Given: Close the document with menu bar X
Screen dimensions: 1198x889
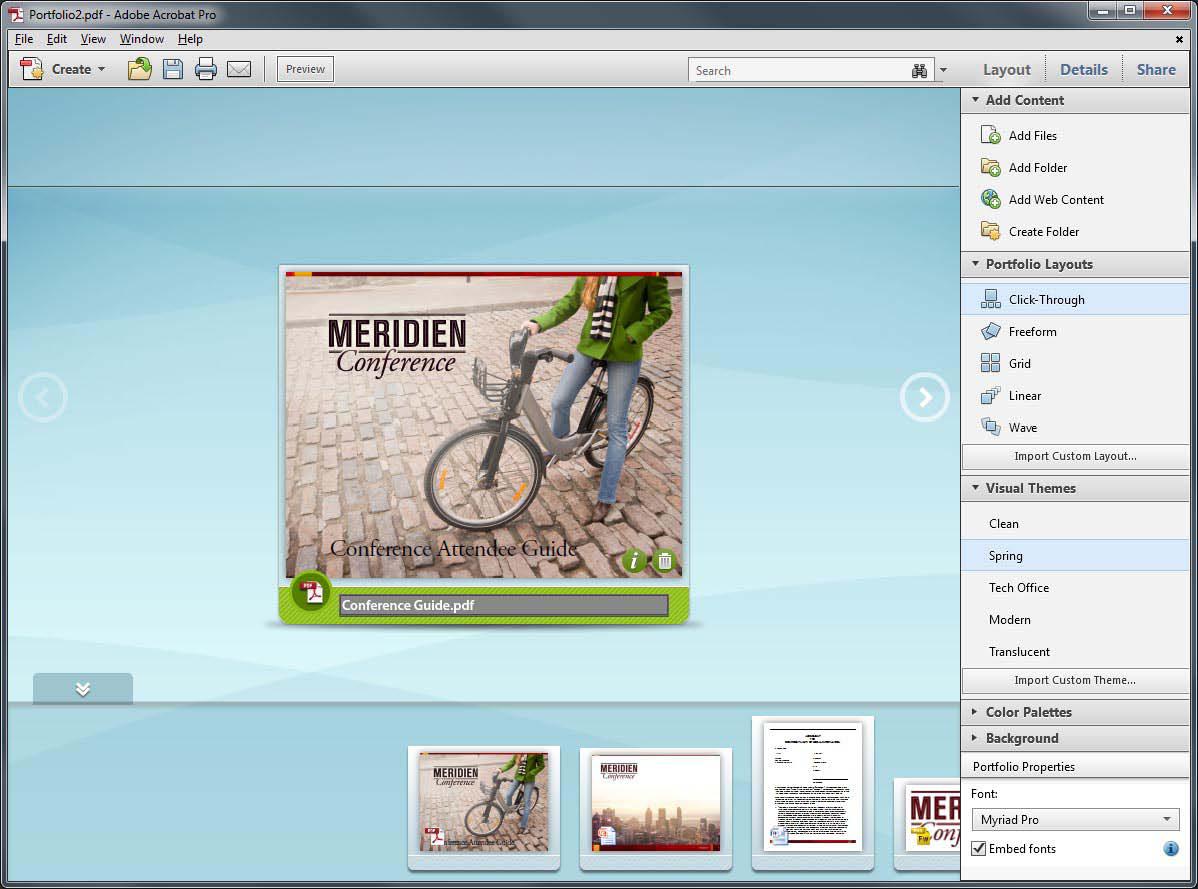Looking at the screenshot, I should click(1179, 39).
